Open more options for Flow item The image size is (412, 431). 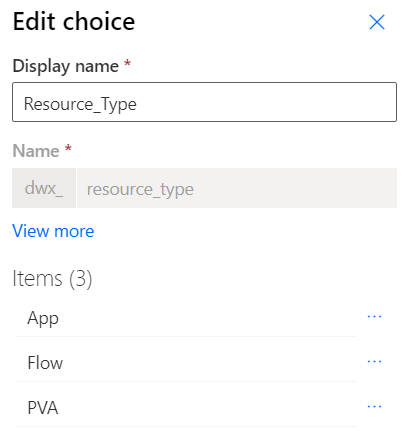pyautogui.click(x=374, y=361)
